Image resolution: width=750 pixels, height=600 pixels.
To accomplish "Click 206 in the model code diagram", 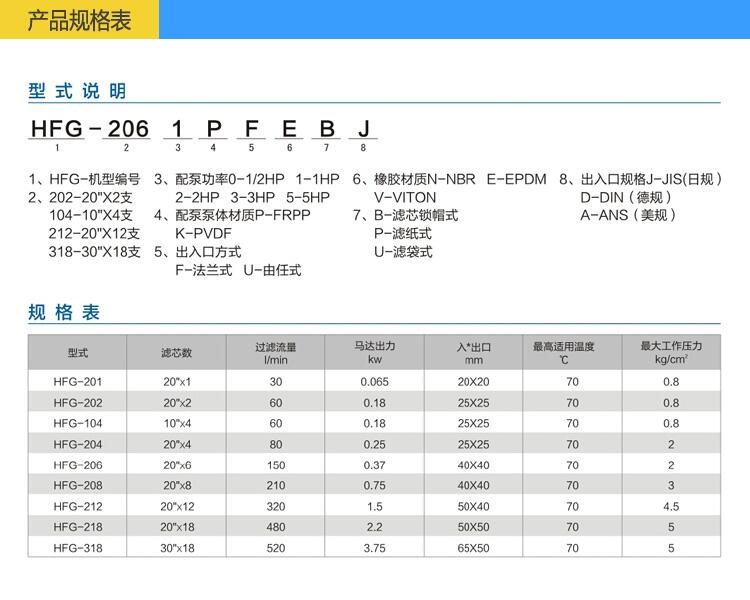I will click(127, 128).
